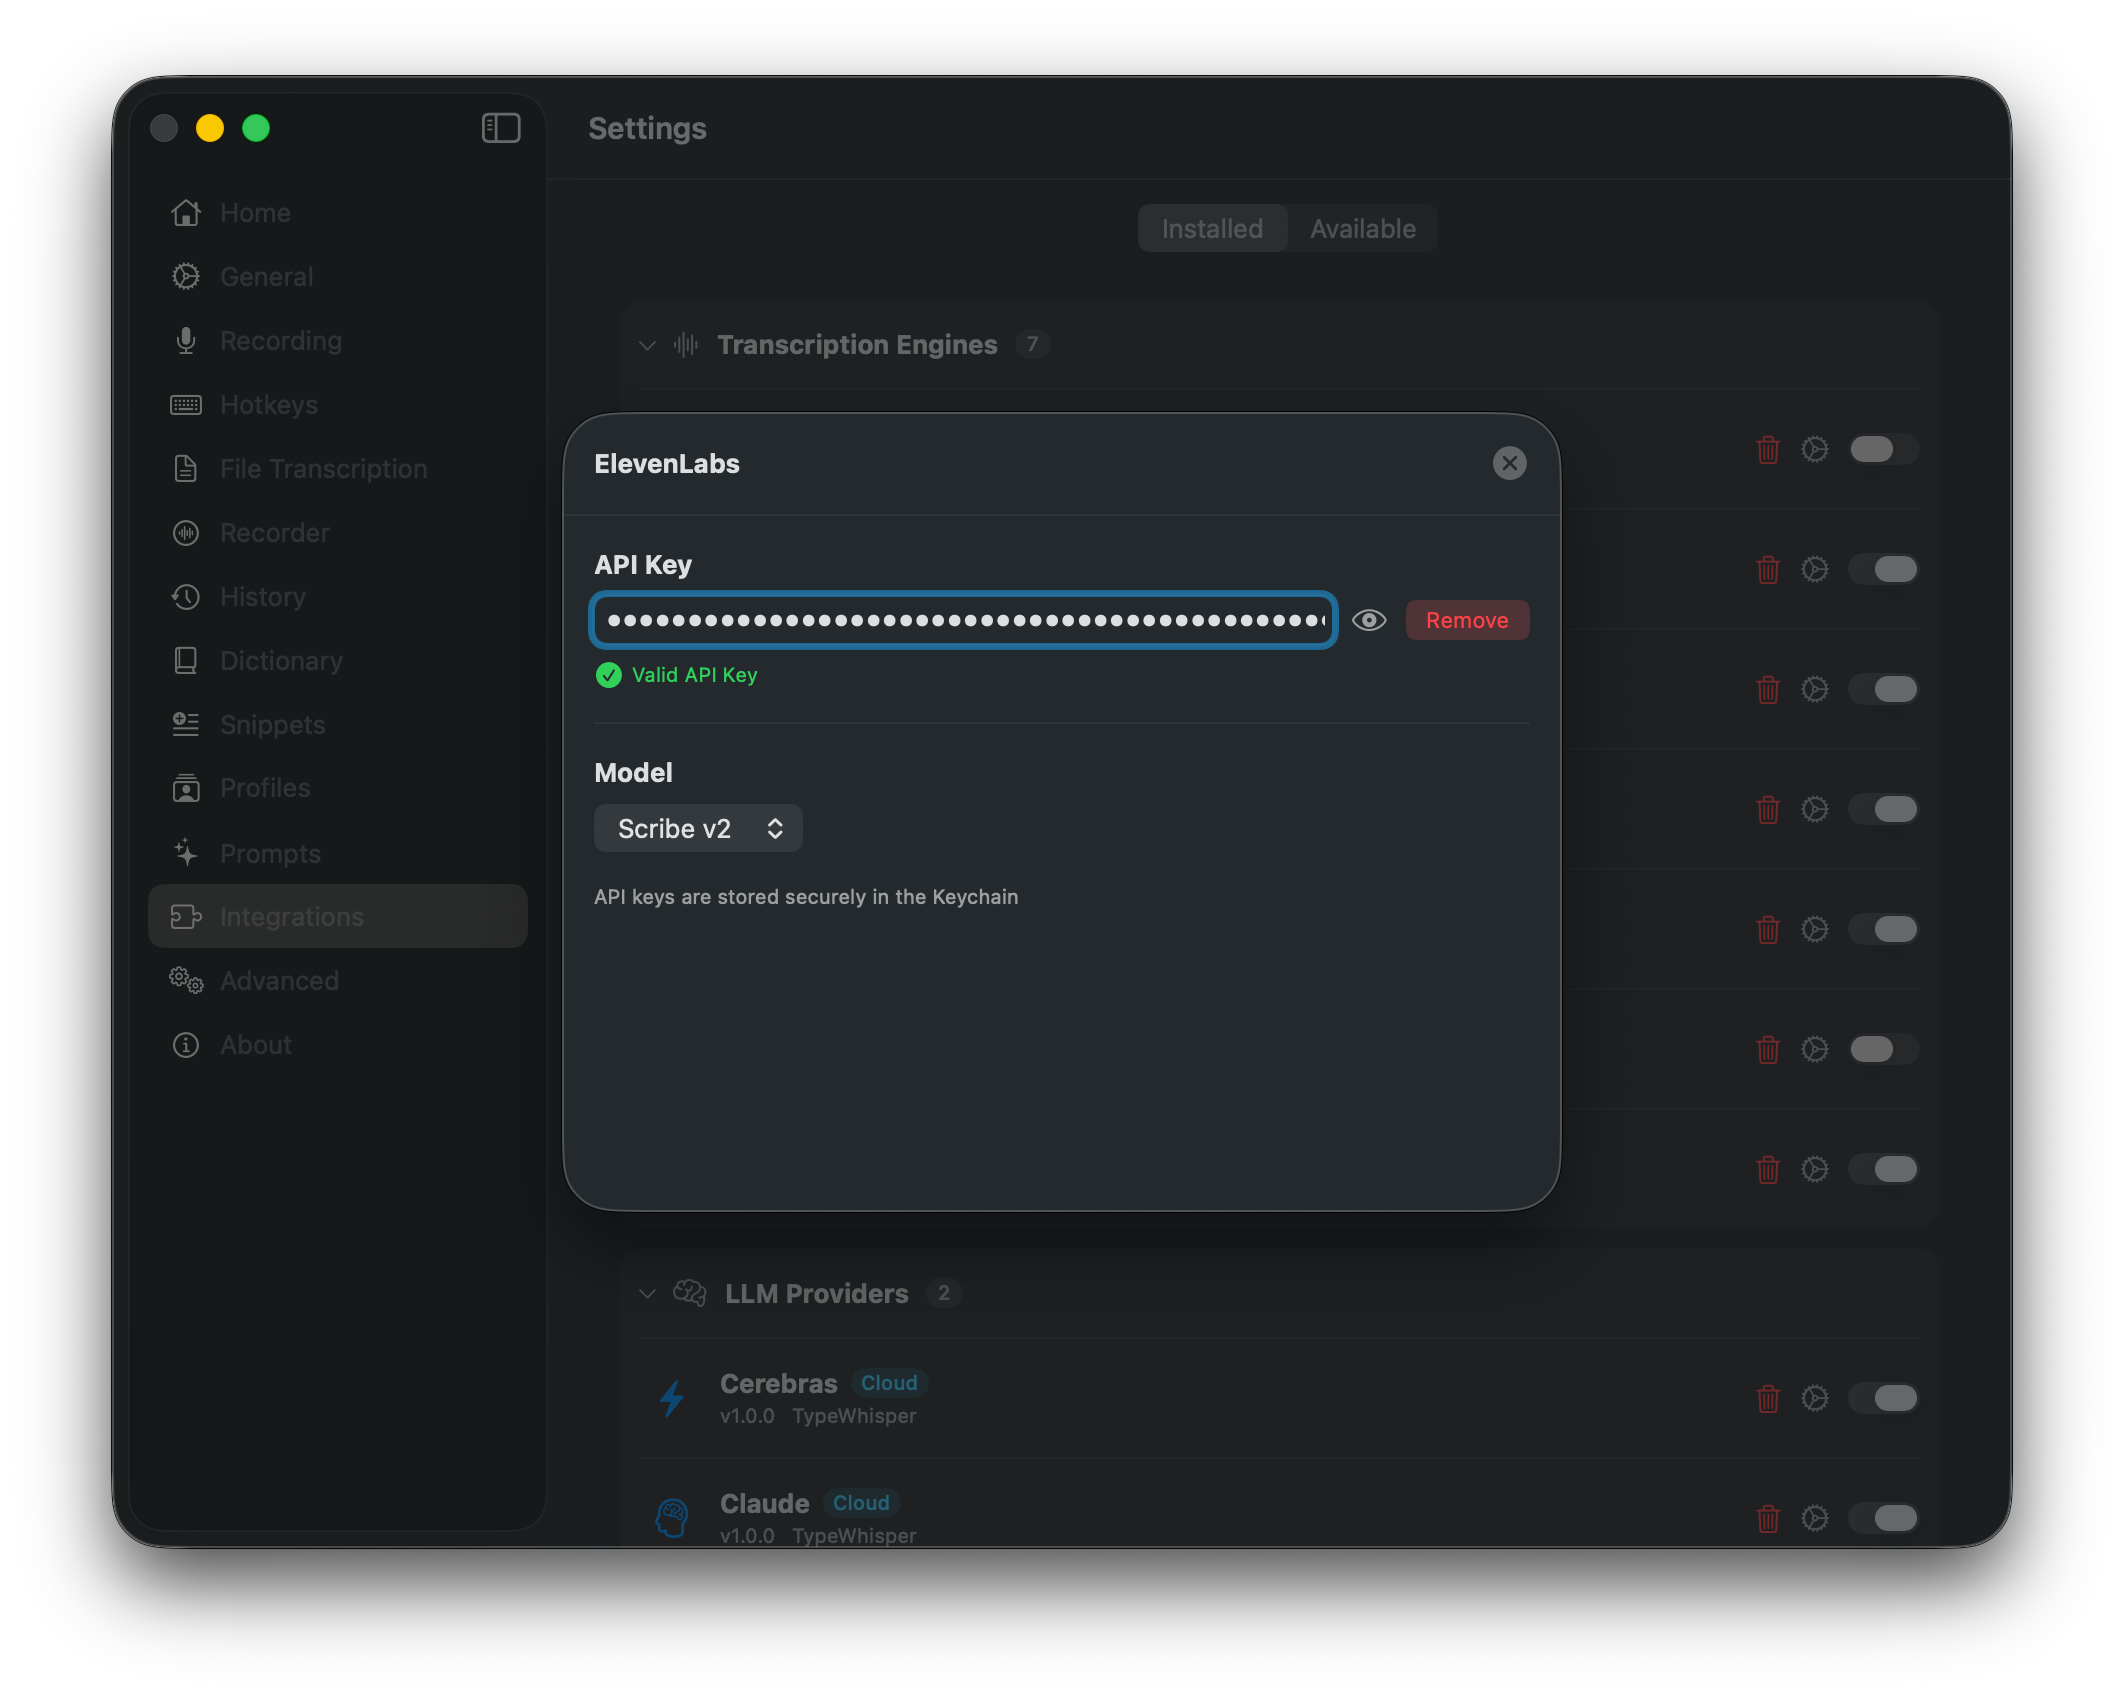Enable the Cerebras provider switch

click(x=1884, y=1398)
